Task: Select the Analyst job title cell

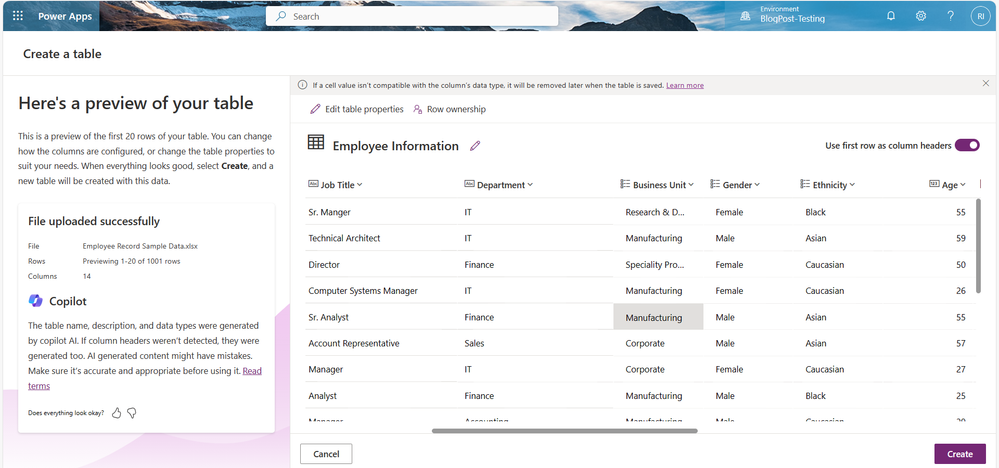Action: click(382, 395)
